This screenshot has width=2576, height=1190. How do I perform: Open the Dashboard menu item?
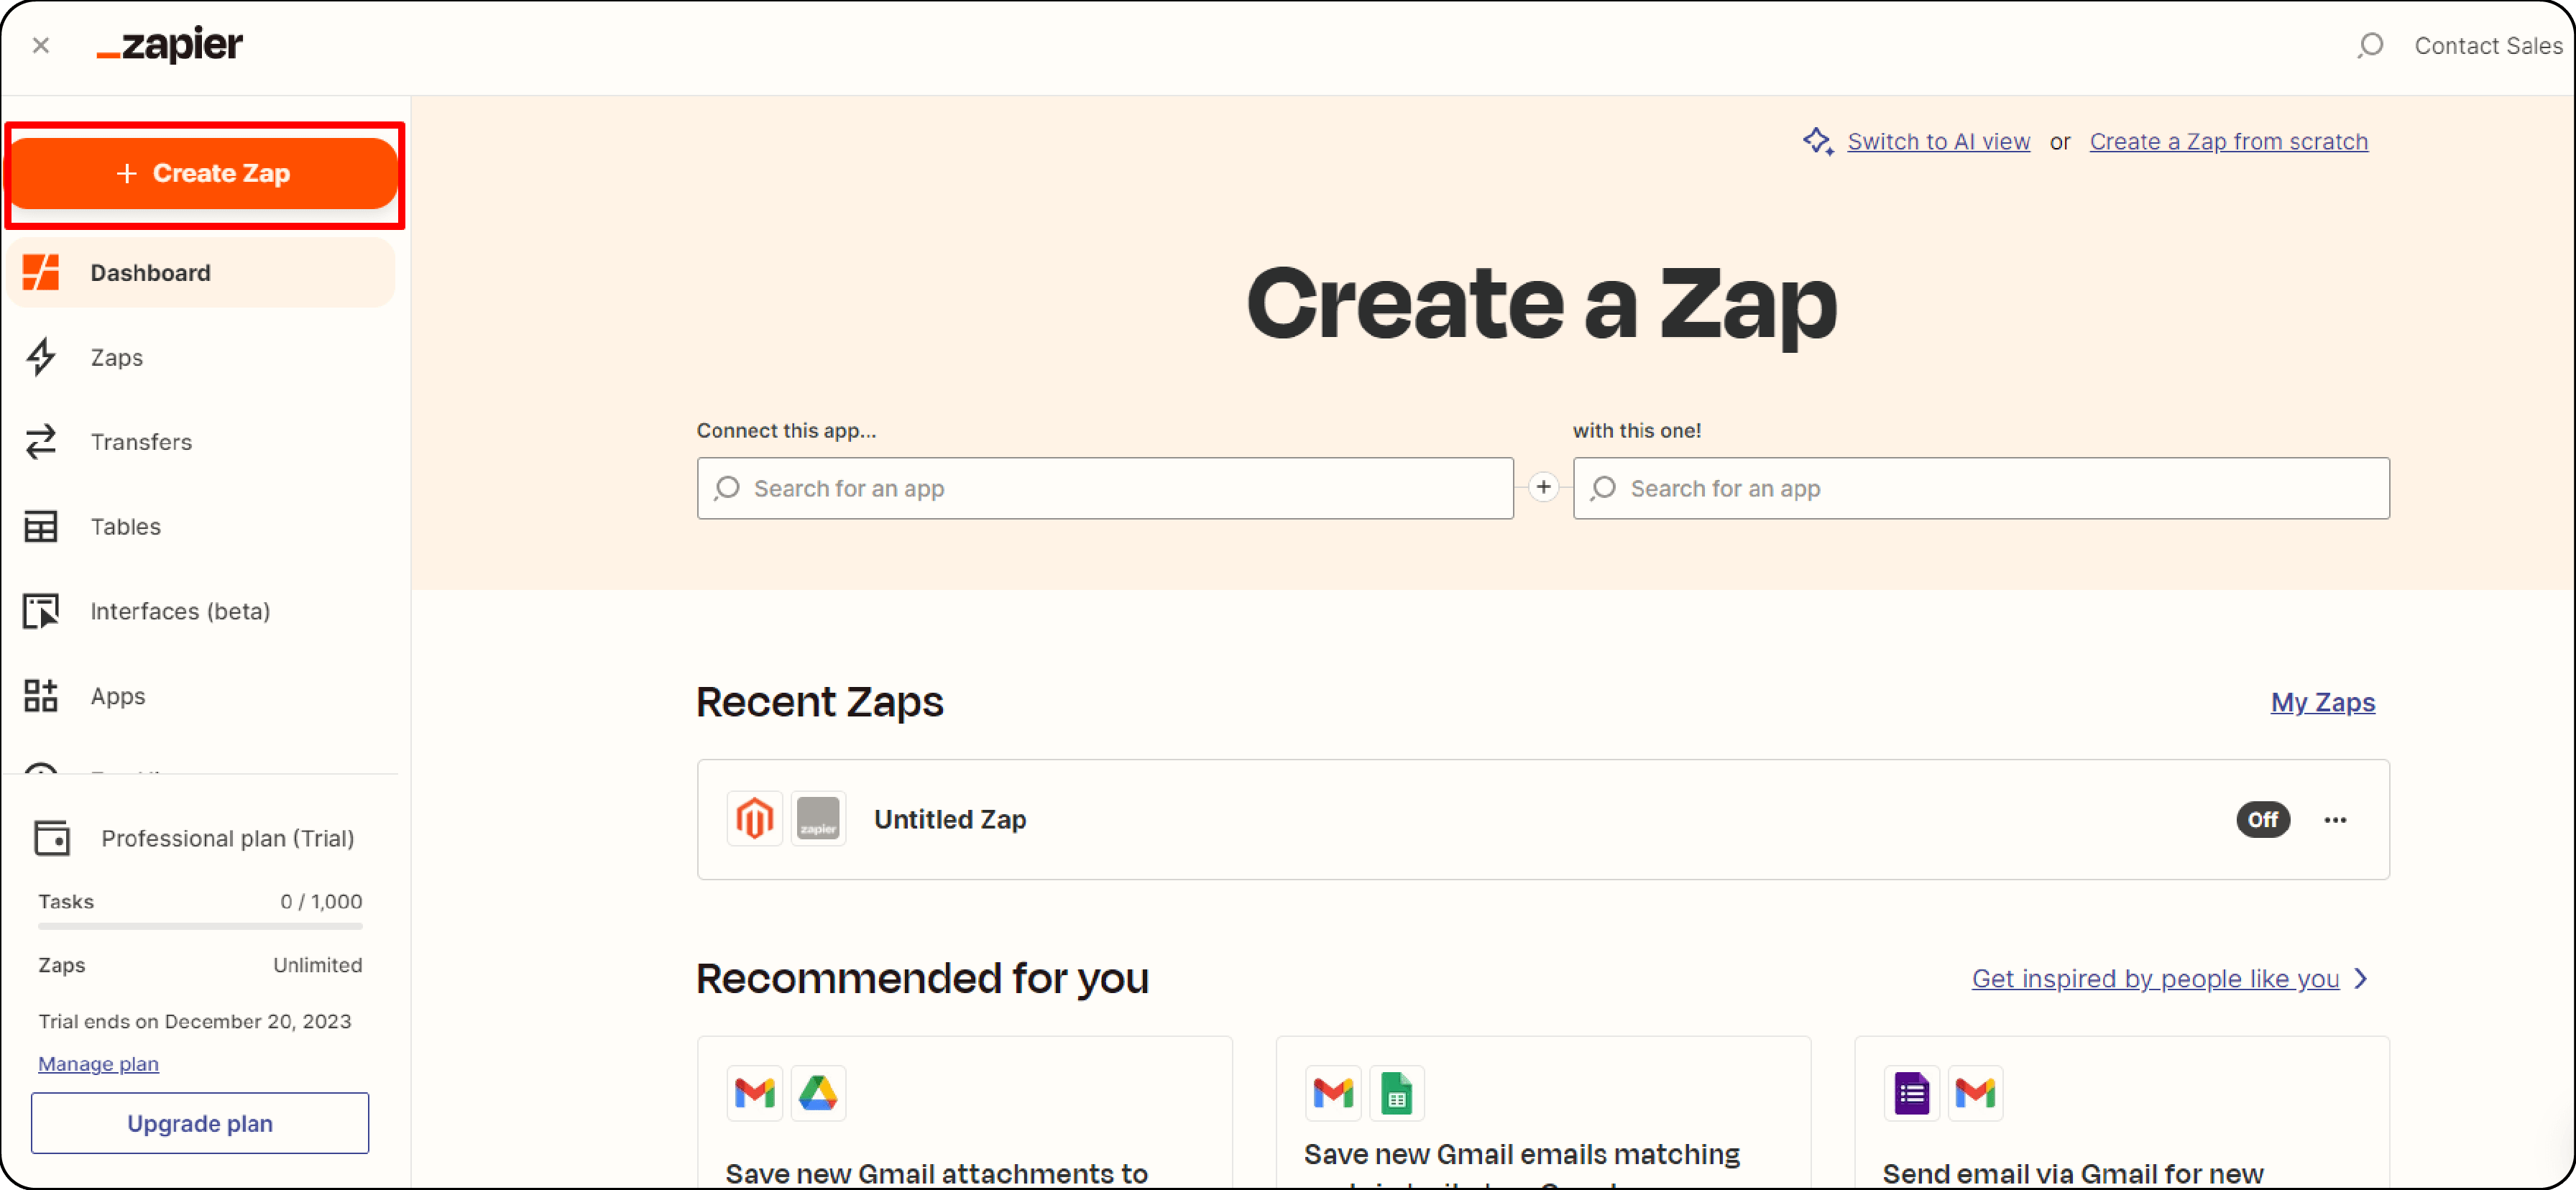point(201,272)
